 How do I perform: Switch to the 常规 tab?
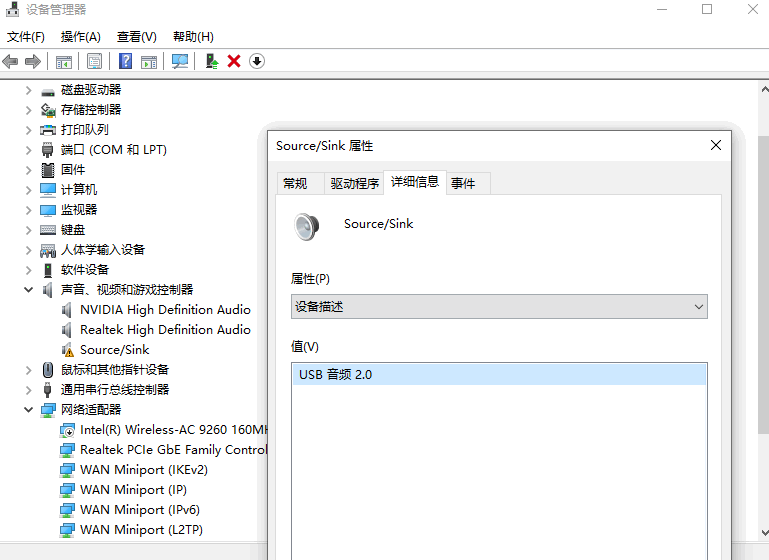[300, 184]
